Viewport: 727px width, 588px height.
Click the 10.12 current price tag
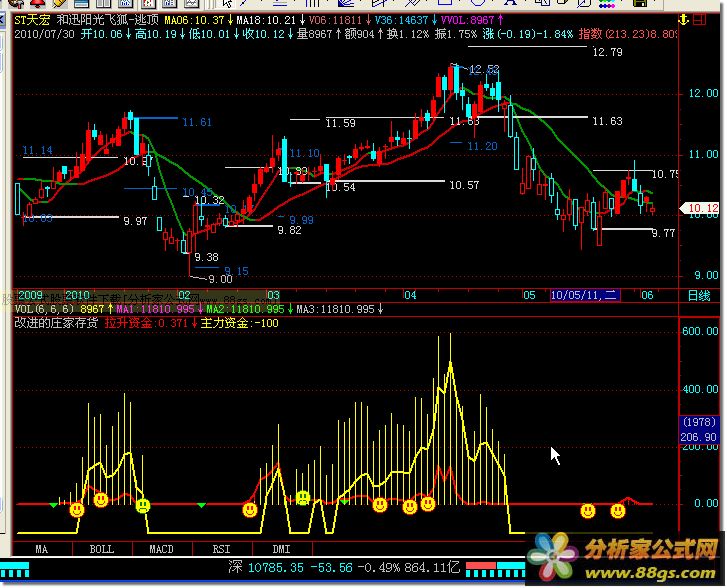[704, 209]
